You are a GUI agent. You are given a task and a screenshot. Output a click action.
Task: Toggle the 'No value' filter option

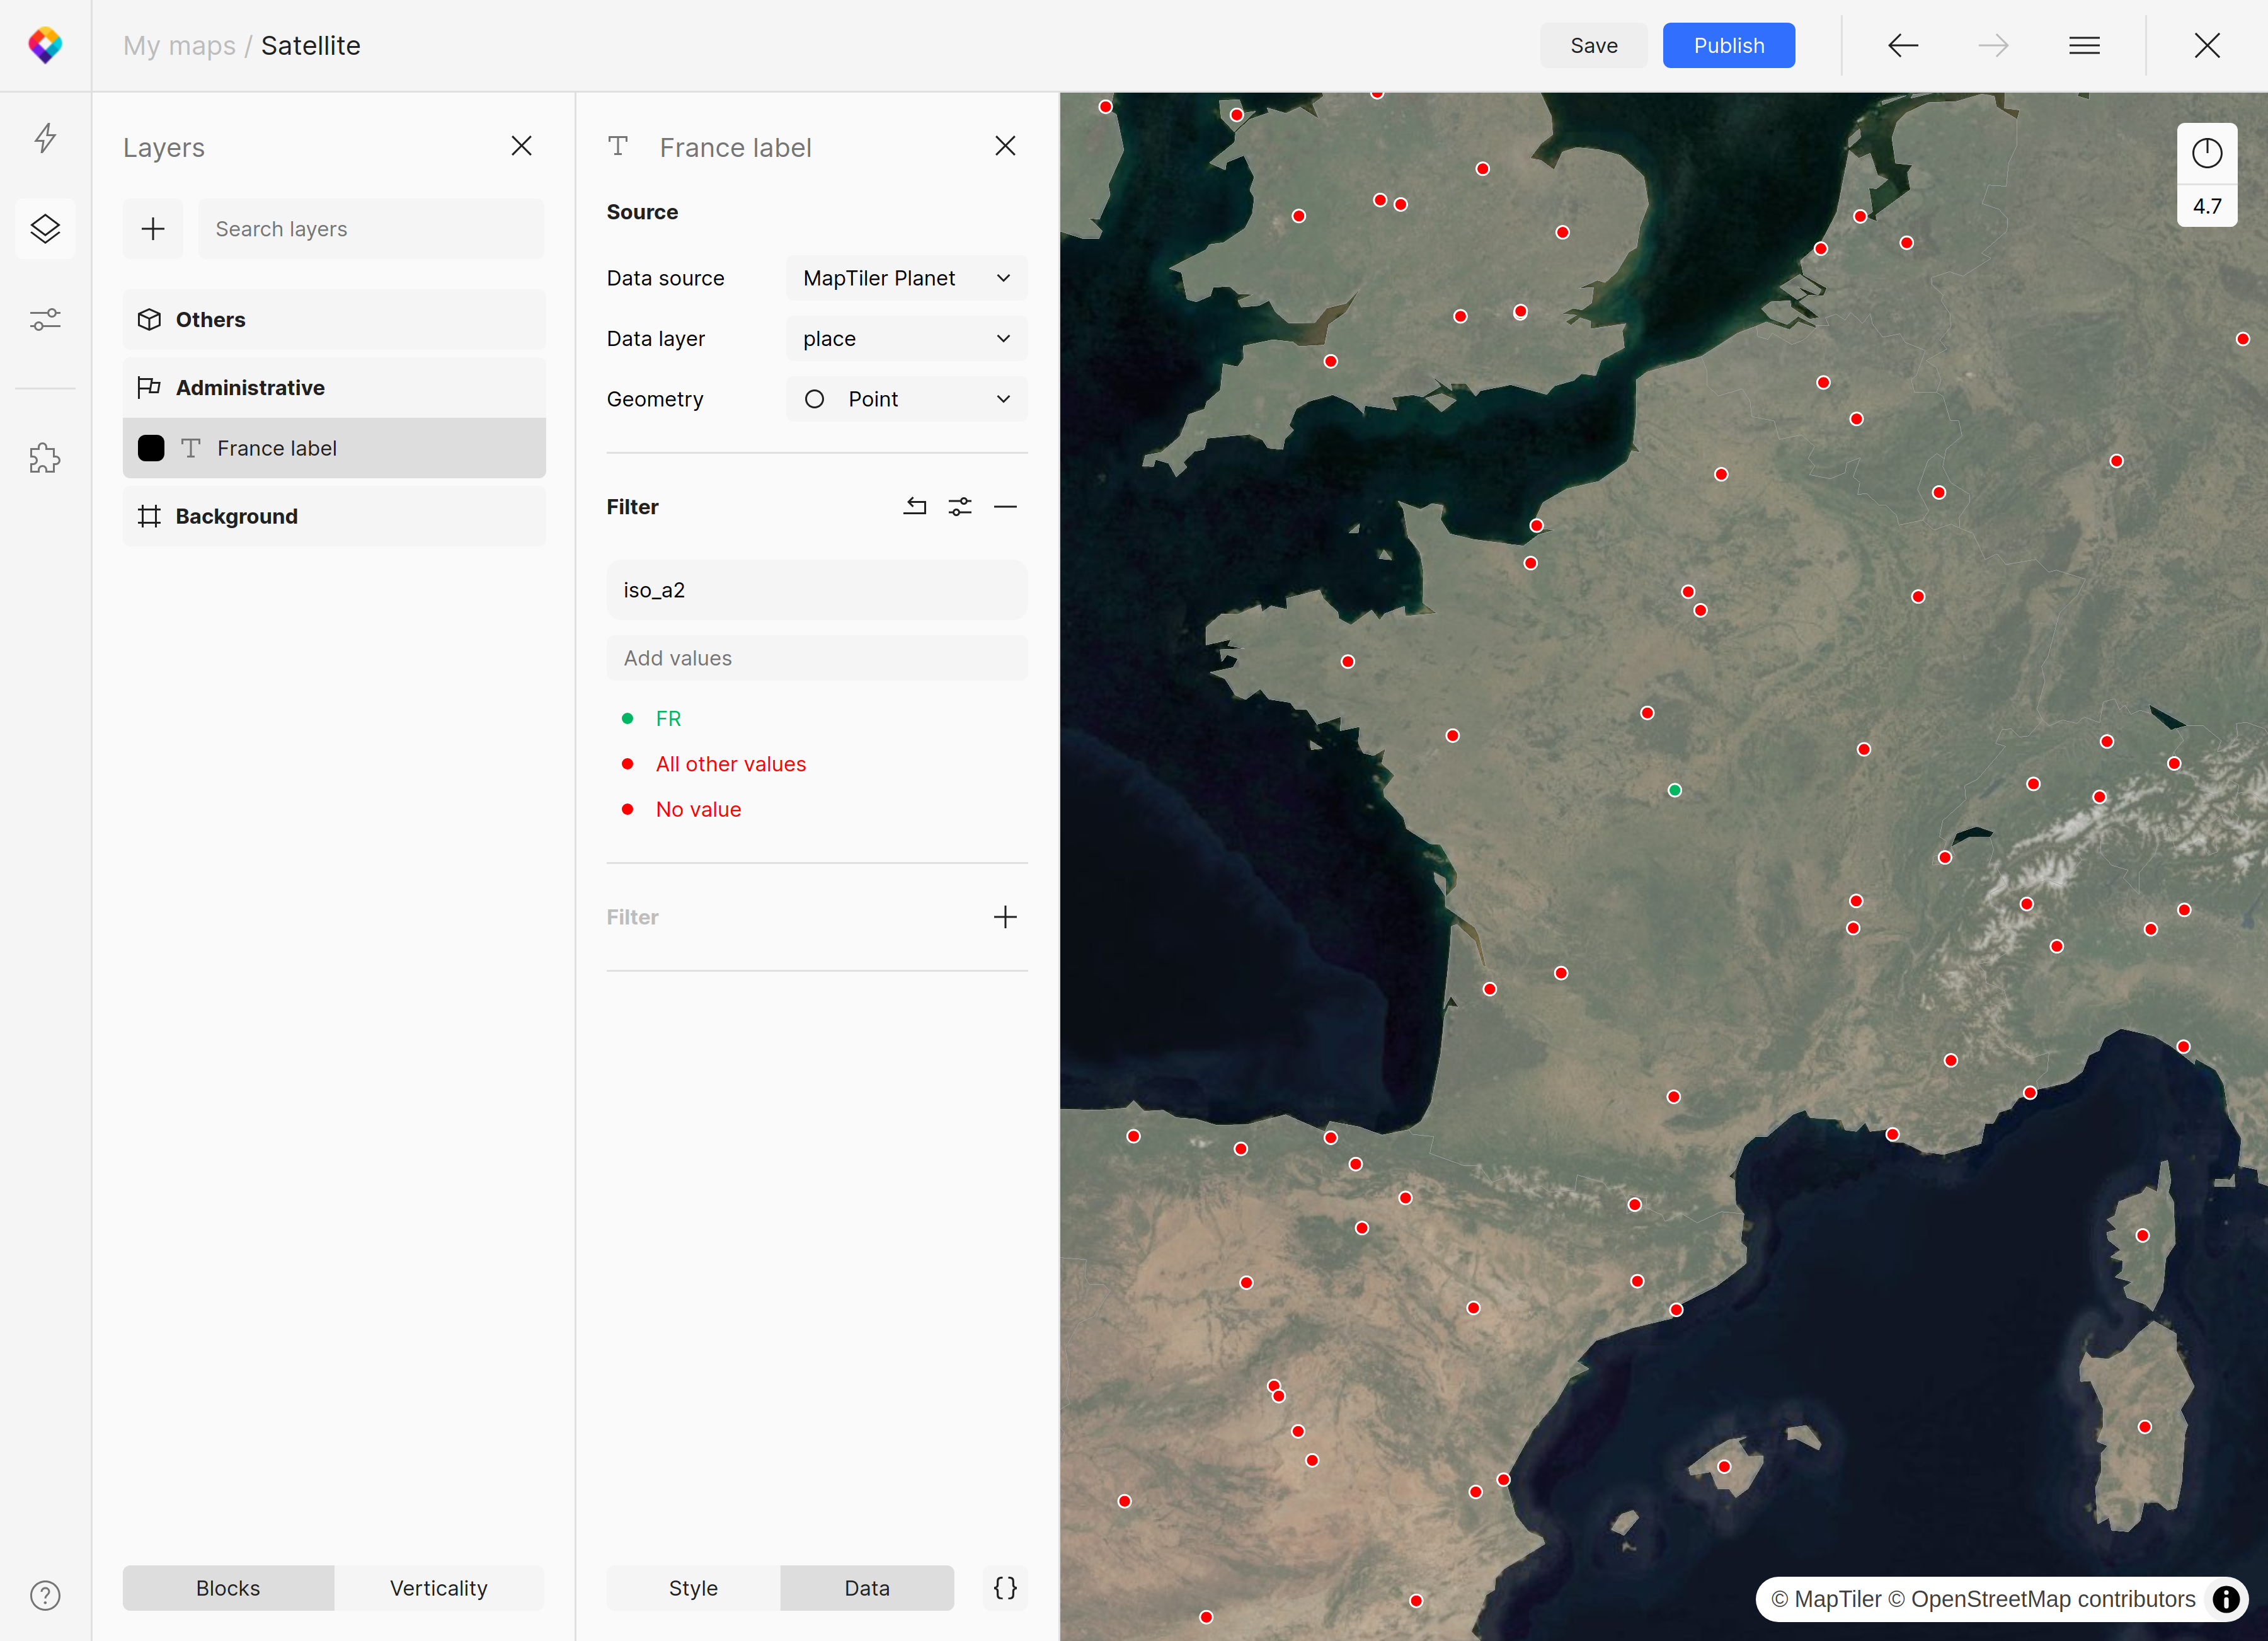pos(698,809)
